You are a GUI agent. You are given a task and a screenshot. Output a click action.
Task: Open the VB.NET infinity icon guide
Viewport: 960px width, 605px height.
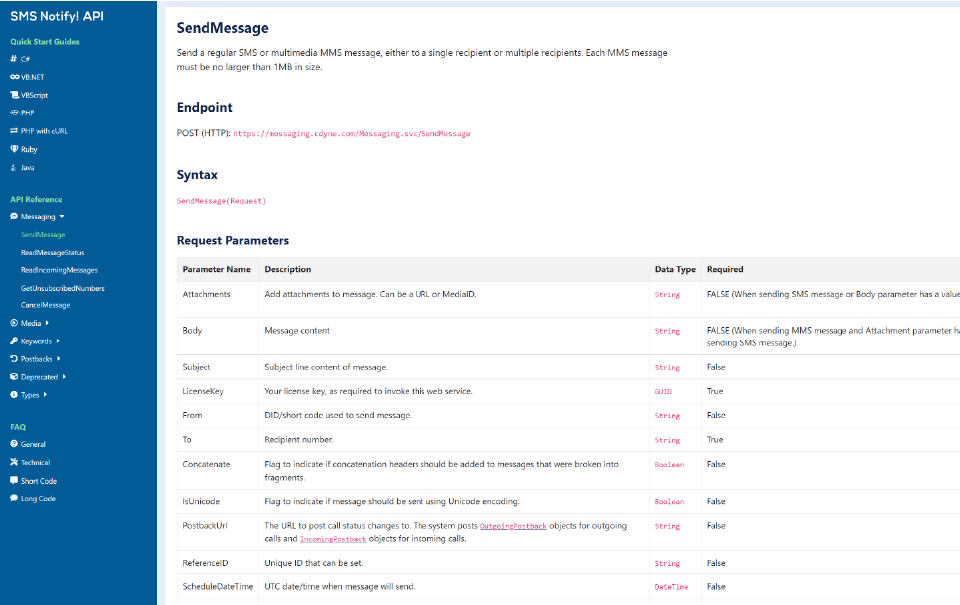[14, 77]
